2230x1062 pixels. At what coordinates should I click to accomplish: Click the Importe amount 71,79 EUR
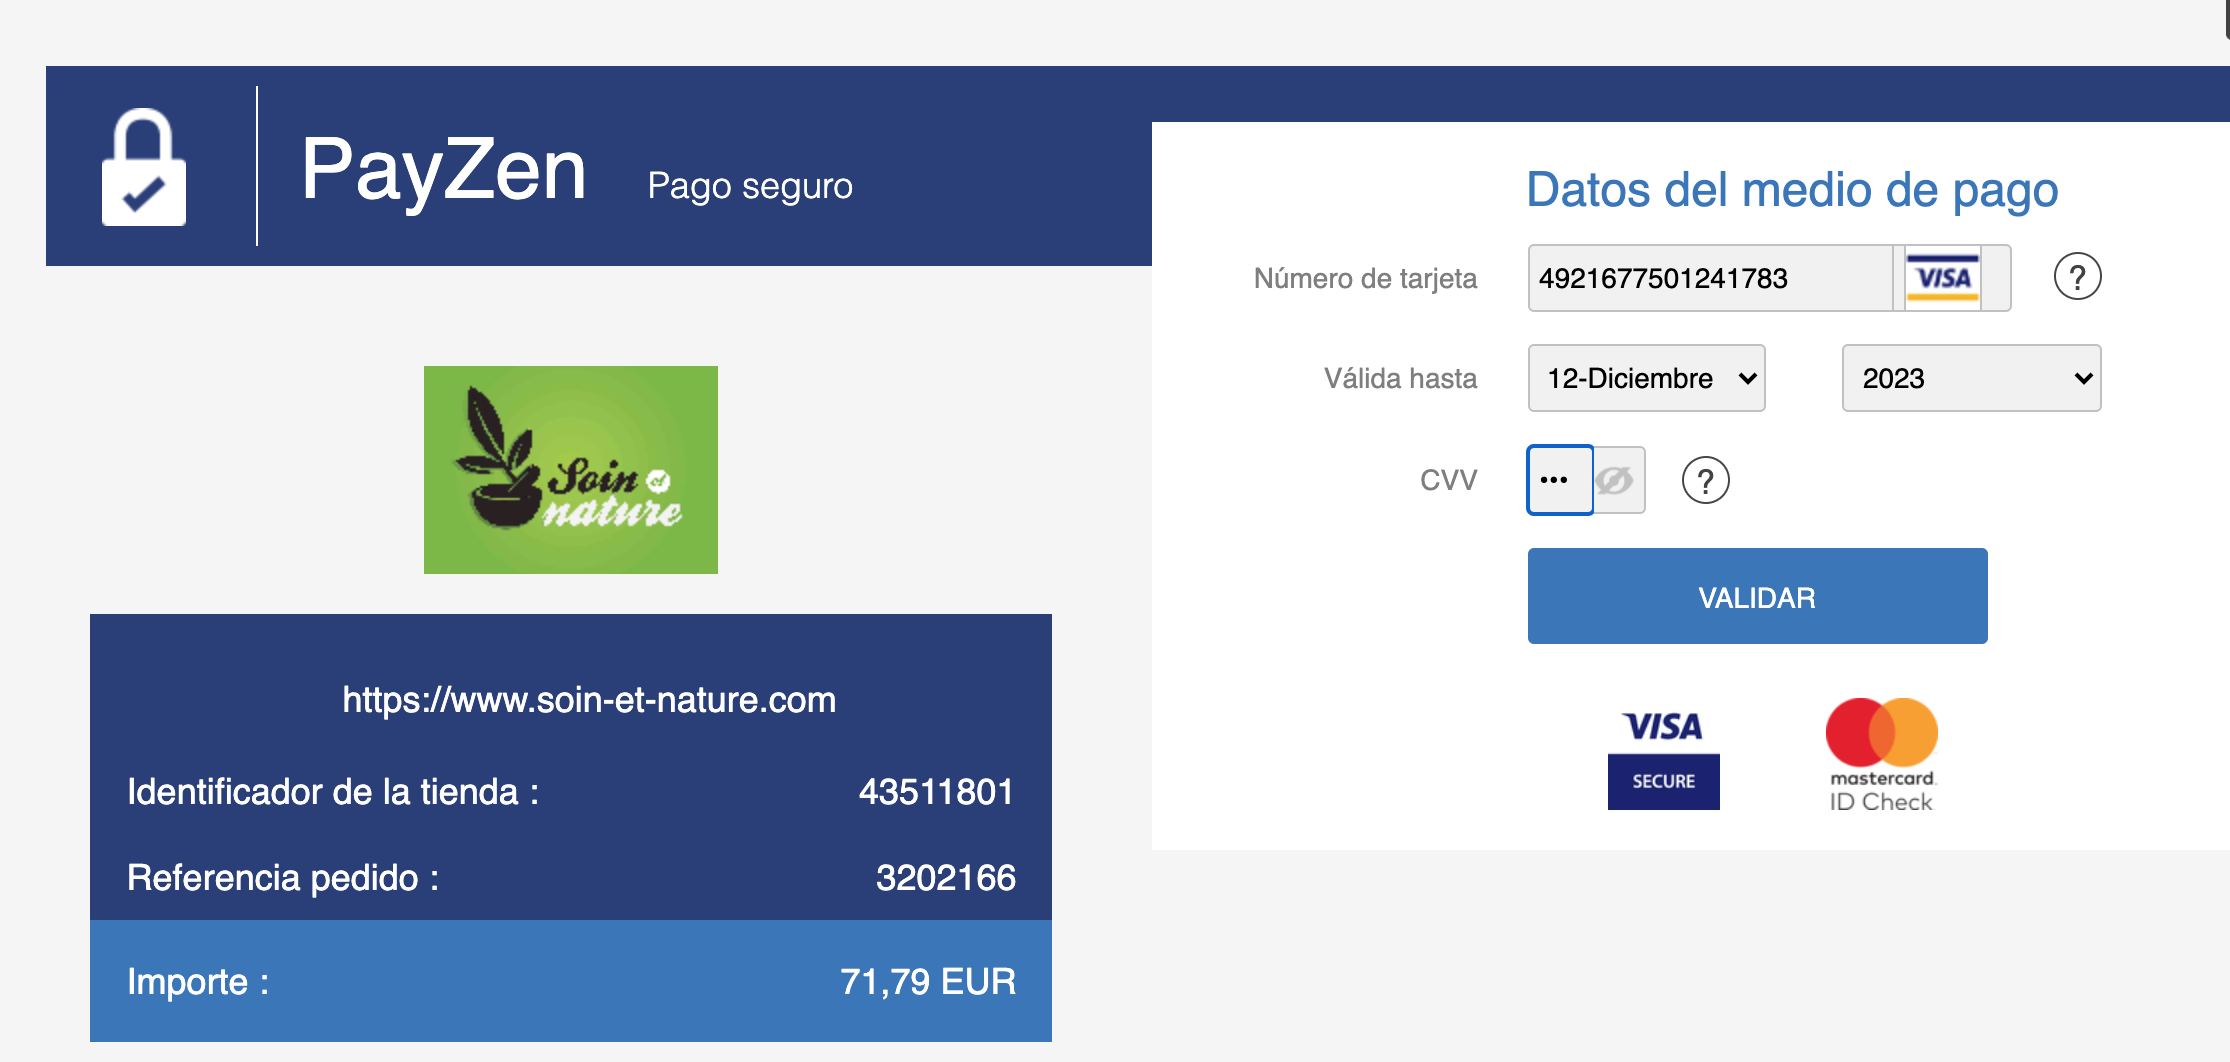coord(927,982)
